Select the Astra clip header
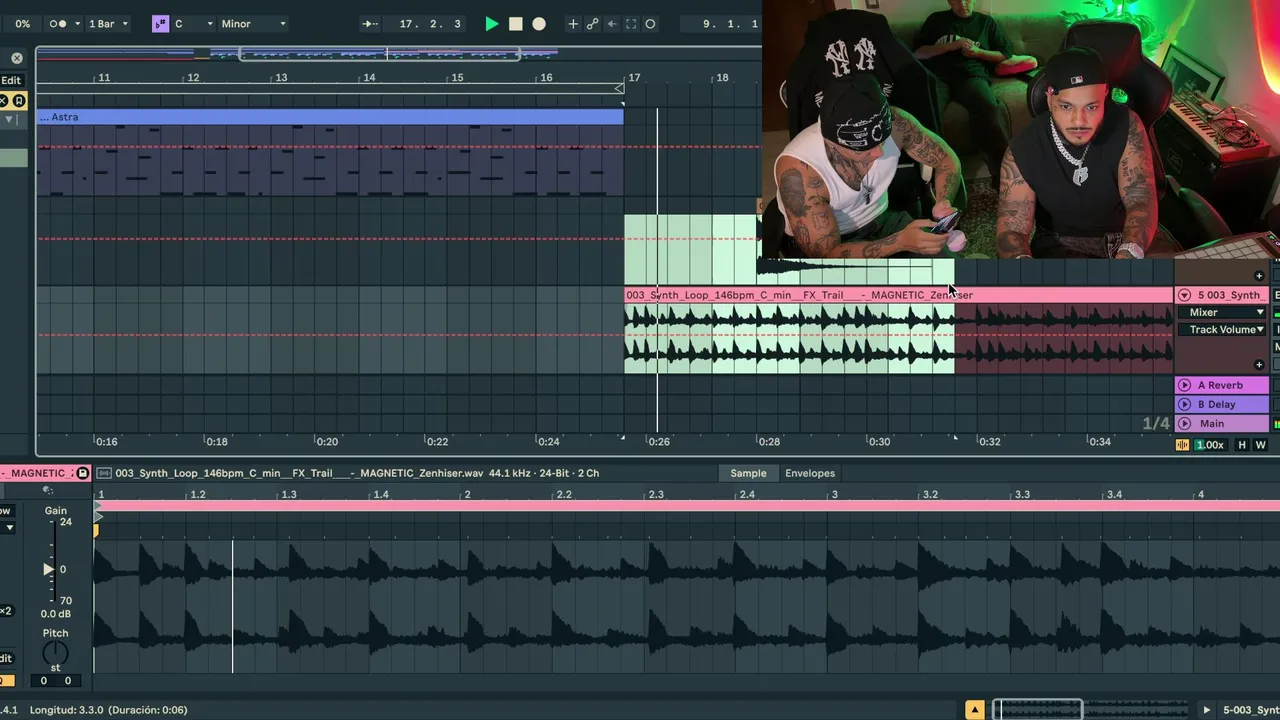The height and width of the screenshot is (720, 1280). click(330, 117)
